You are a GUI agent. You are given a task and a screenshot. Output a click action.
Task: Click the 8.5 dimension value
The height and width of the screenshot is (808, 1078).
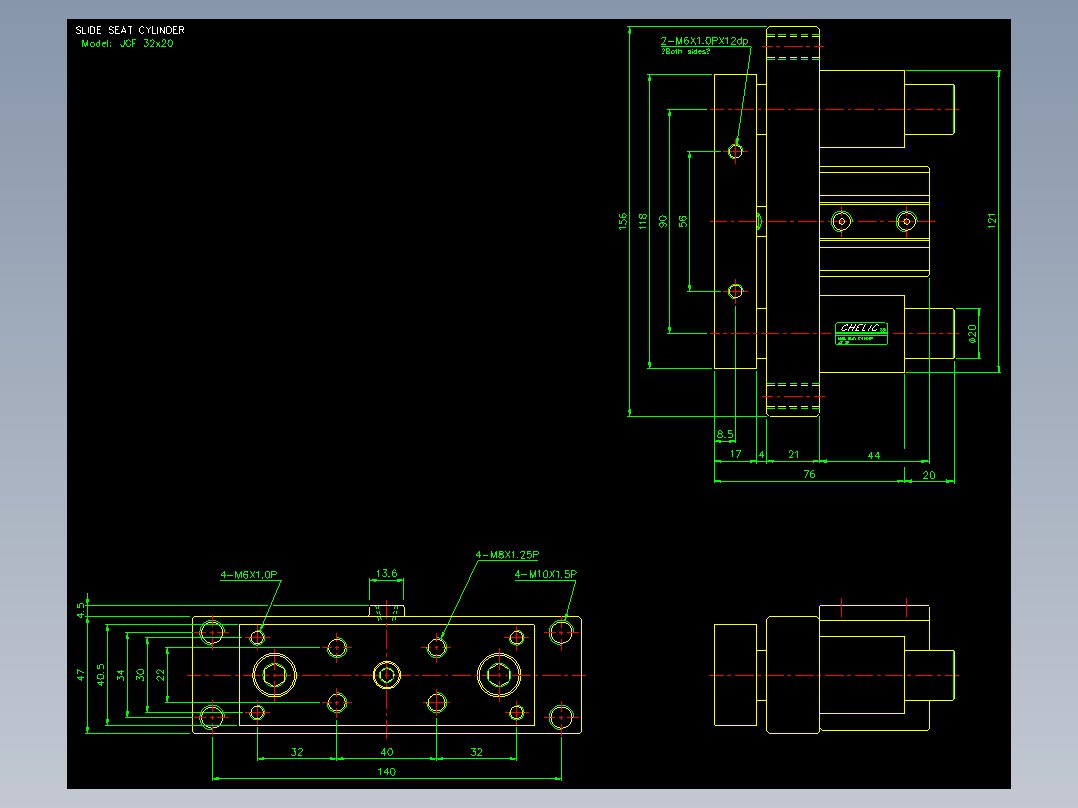725,435
